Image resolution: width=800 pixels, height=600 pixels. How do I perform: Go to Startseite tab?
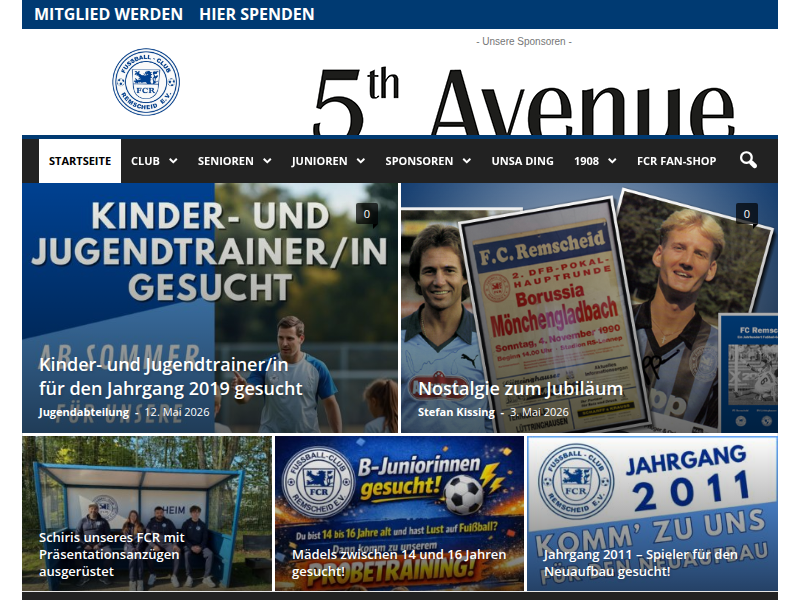(x=80, y=161)
